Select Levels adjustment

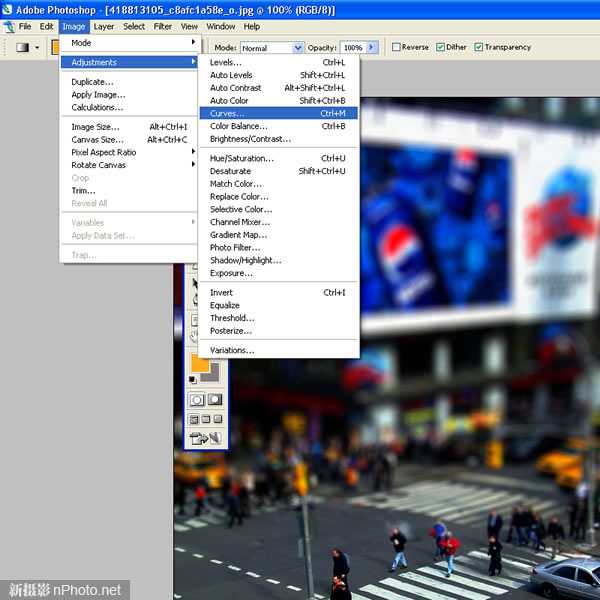coord(279,62)
